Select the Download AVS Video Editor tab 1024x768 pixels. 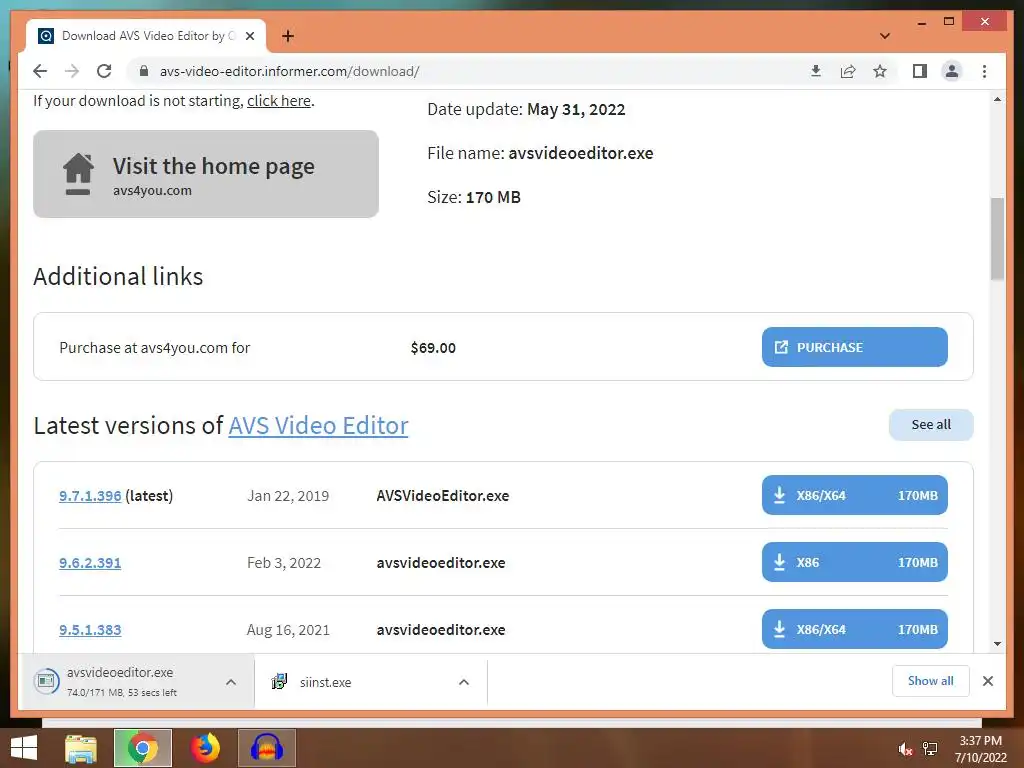[x=146, y=36]
